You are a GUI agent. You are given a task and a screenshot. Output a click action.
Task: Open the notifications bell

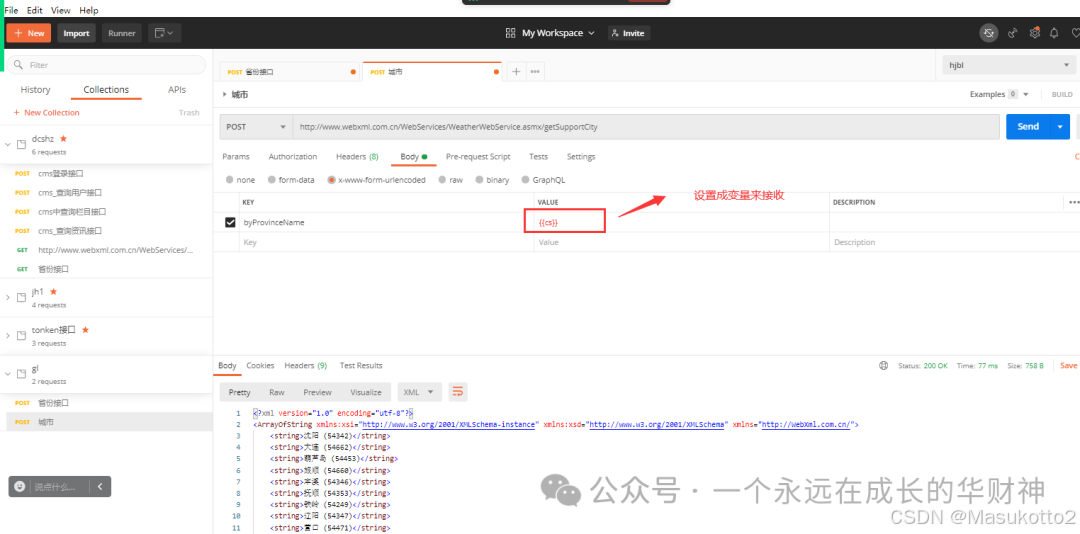click(1054, 33)
